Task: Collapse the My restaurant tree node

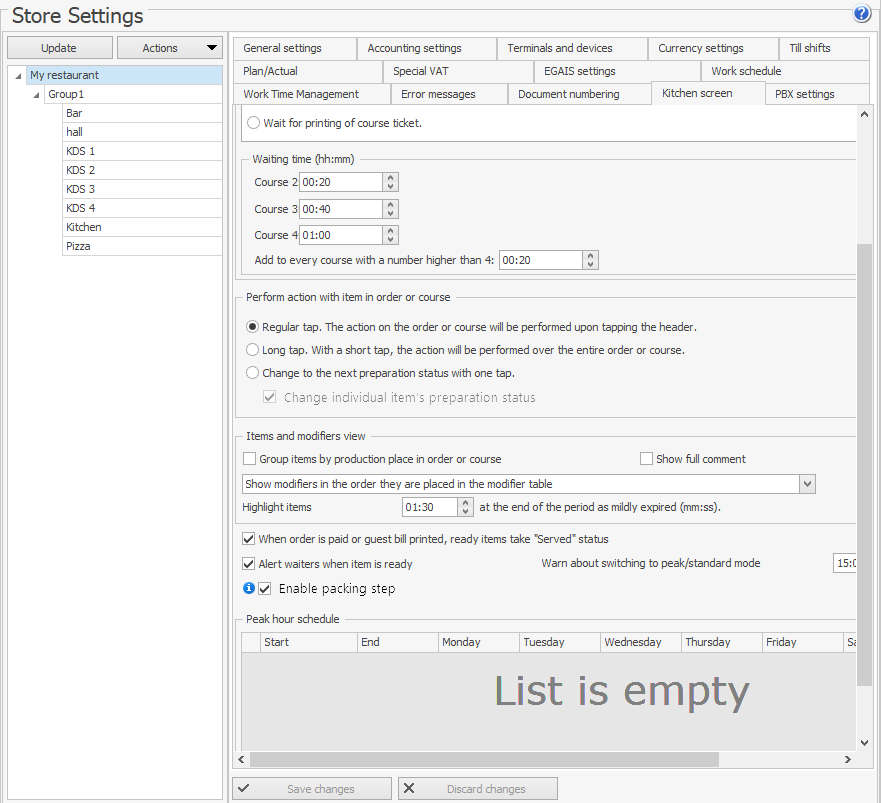Action: (19, 76)
